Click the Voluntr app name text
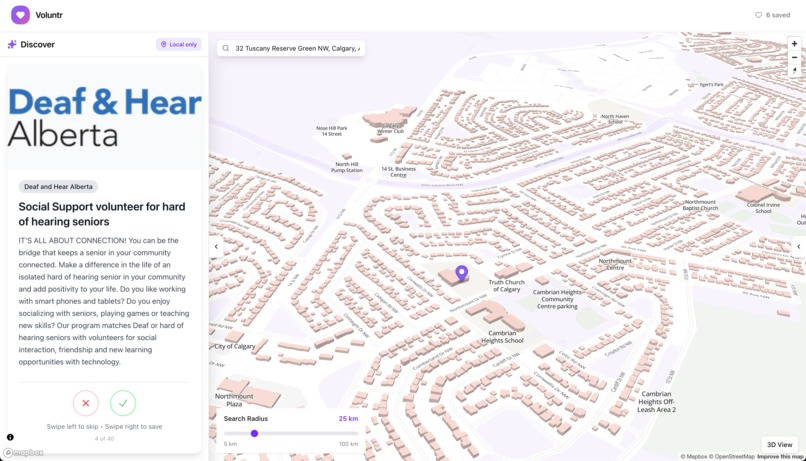This screenshot has height=461, width=806. tap(49, 15)
